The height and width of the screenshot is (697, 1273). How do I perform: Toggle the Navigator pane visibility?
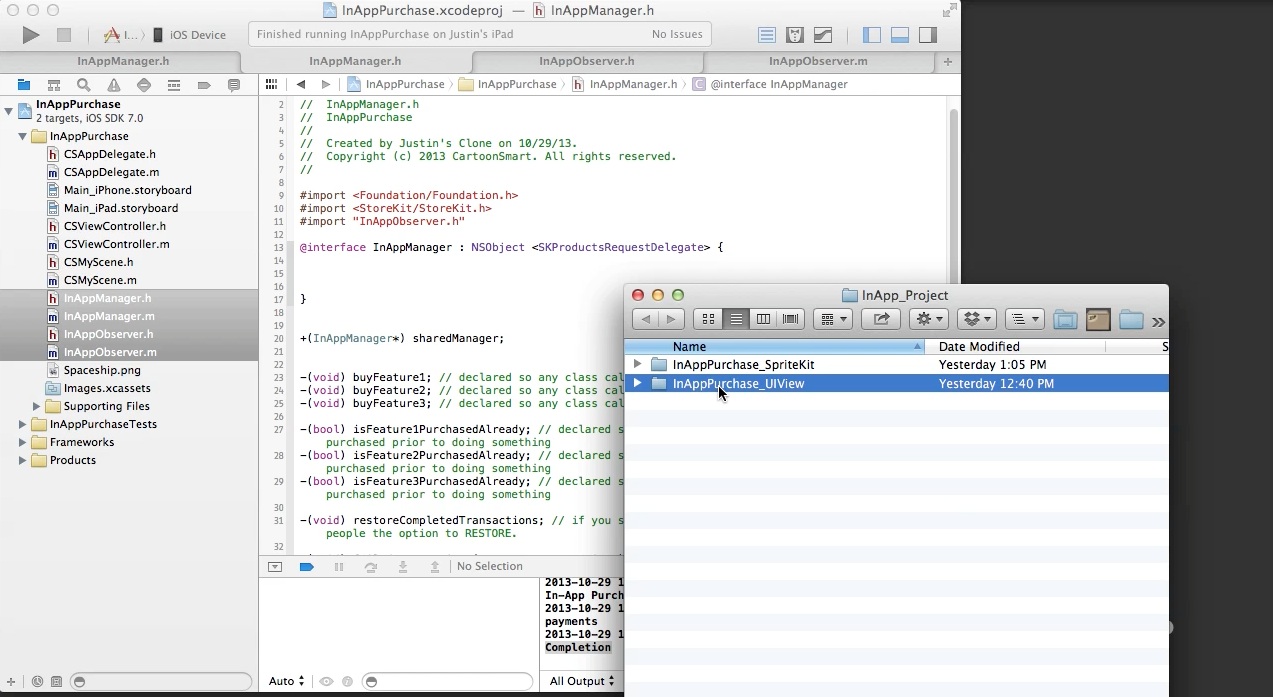(x=872, y=35)
